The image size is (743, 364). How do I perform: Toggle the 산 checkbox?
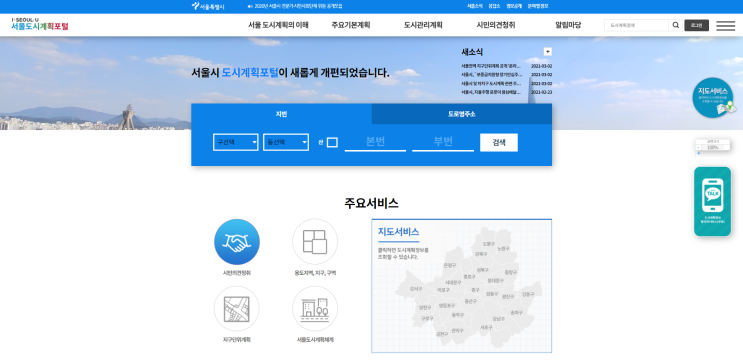(332, 142)
